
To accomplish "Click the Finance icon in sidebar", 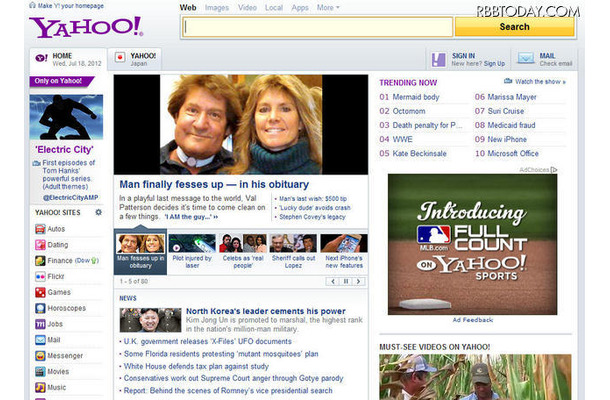I will (40, 261).
